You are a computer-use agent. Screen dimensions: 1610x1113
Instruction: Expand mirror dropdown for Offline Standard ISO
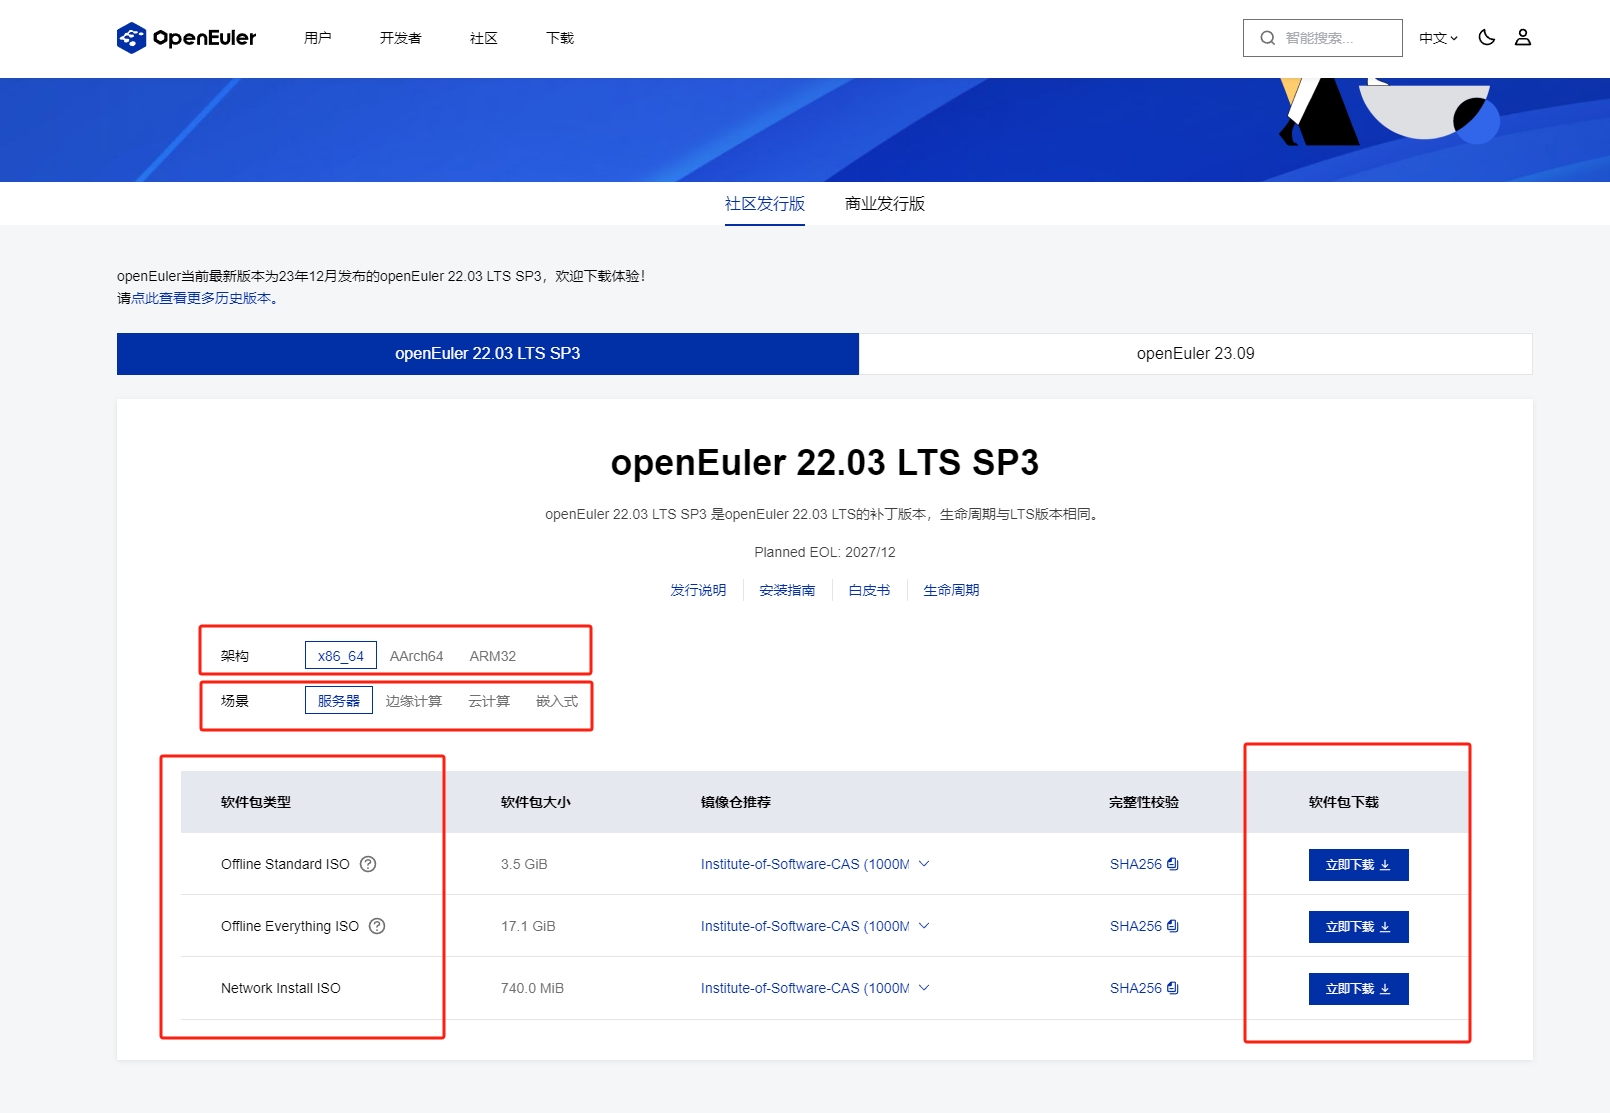coord(924,864)
